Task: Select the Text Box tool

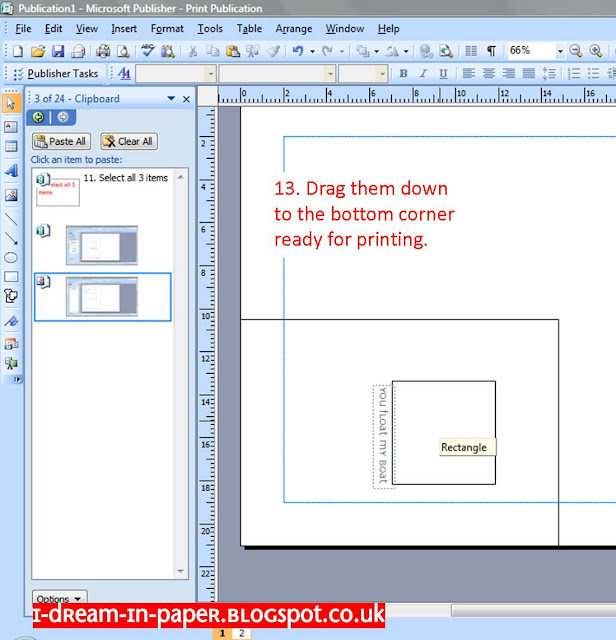Action: 11,127
